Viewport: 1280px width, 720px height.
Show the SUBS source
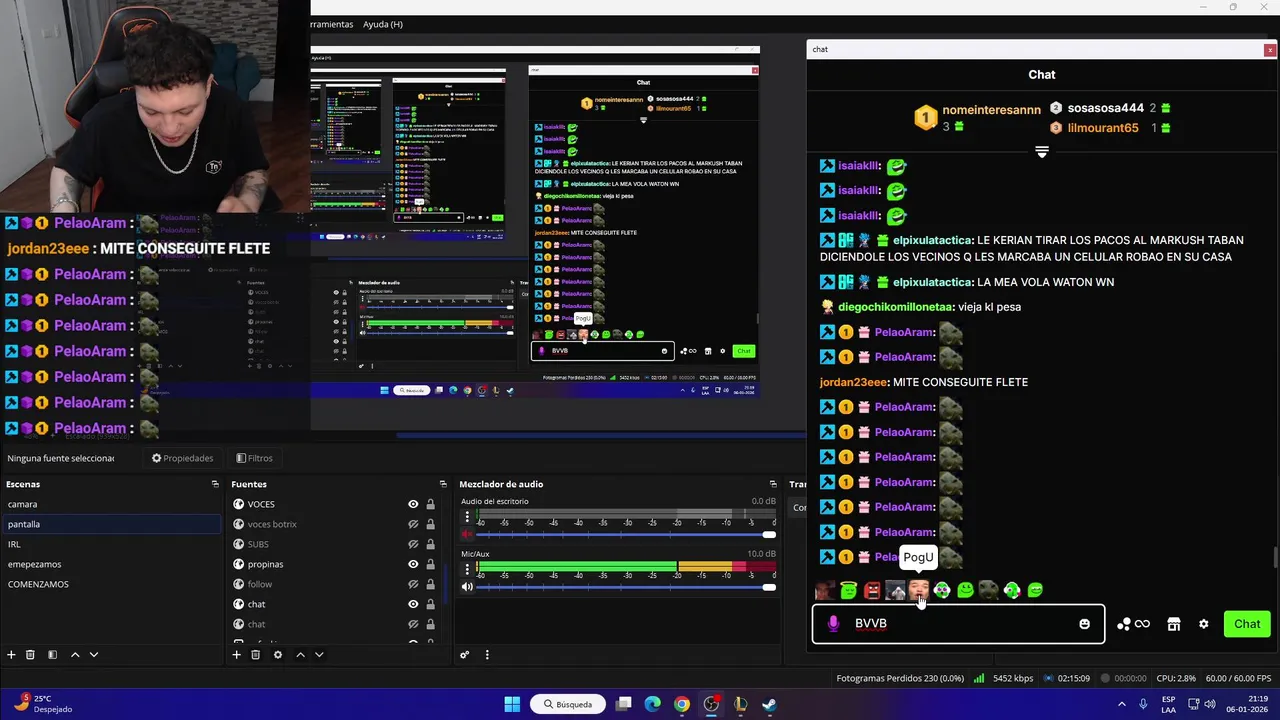coord(413,544)
